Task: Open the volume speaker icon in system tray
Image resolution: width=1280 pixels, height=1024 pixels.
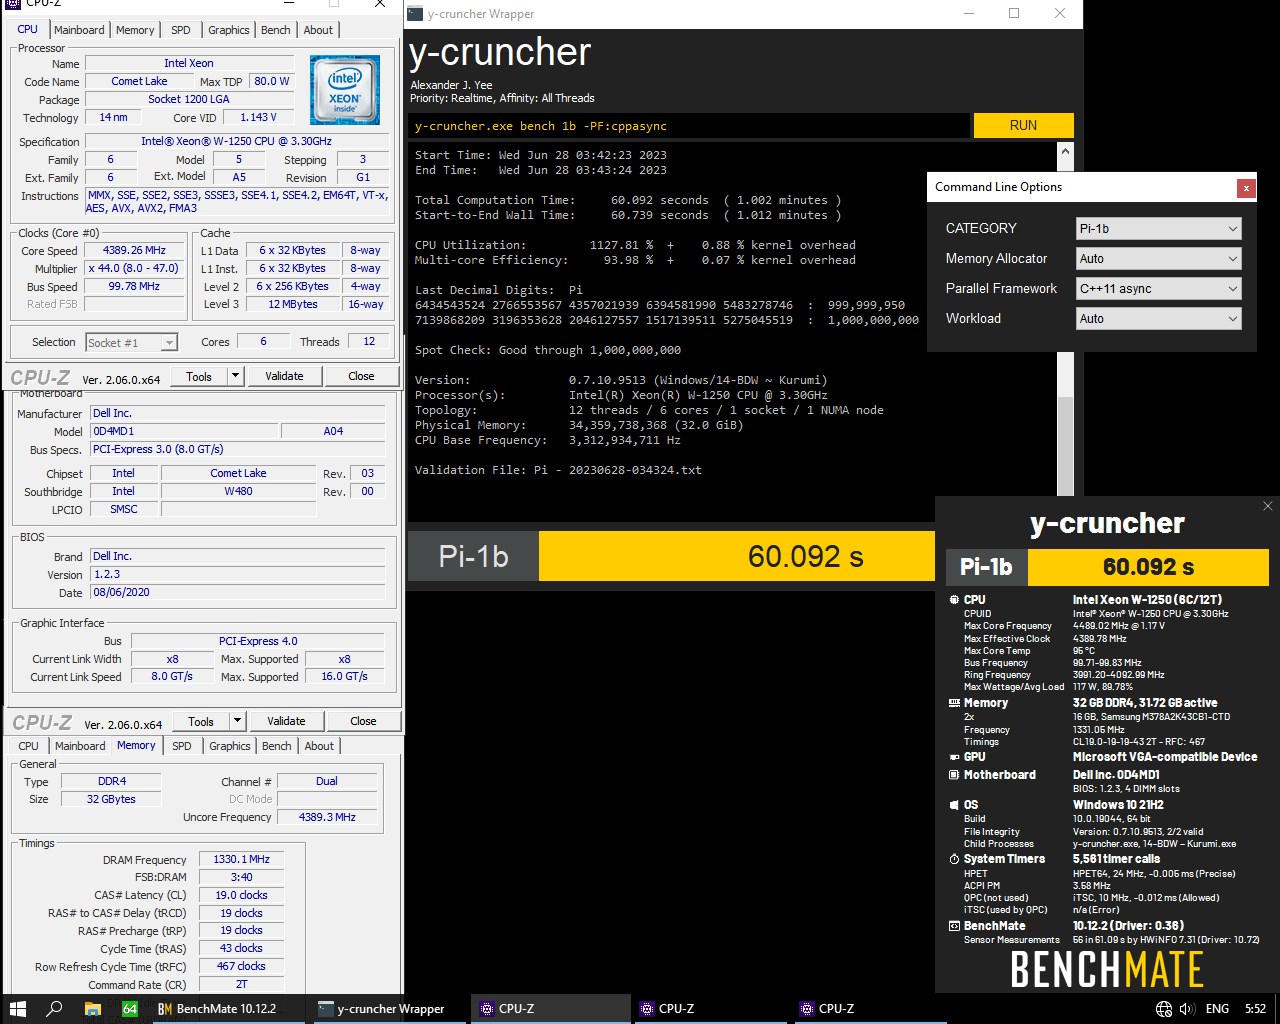Action: pos(1187,1009)
